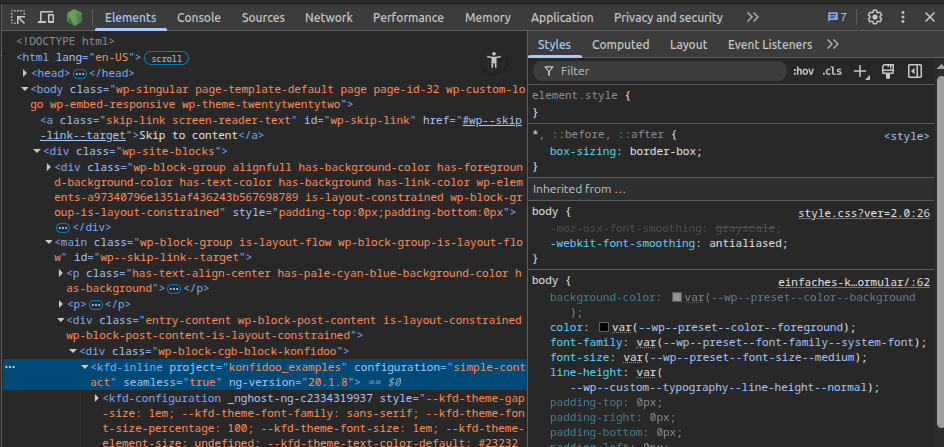The height and width of the screenshot is (447, 944).
Task: Select the Styles sub-tab
Action: (x=554, y=45)
